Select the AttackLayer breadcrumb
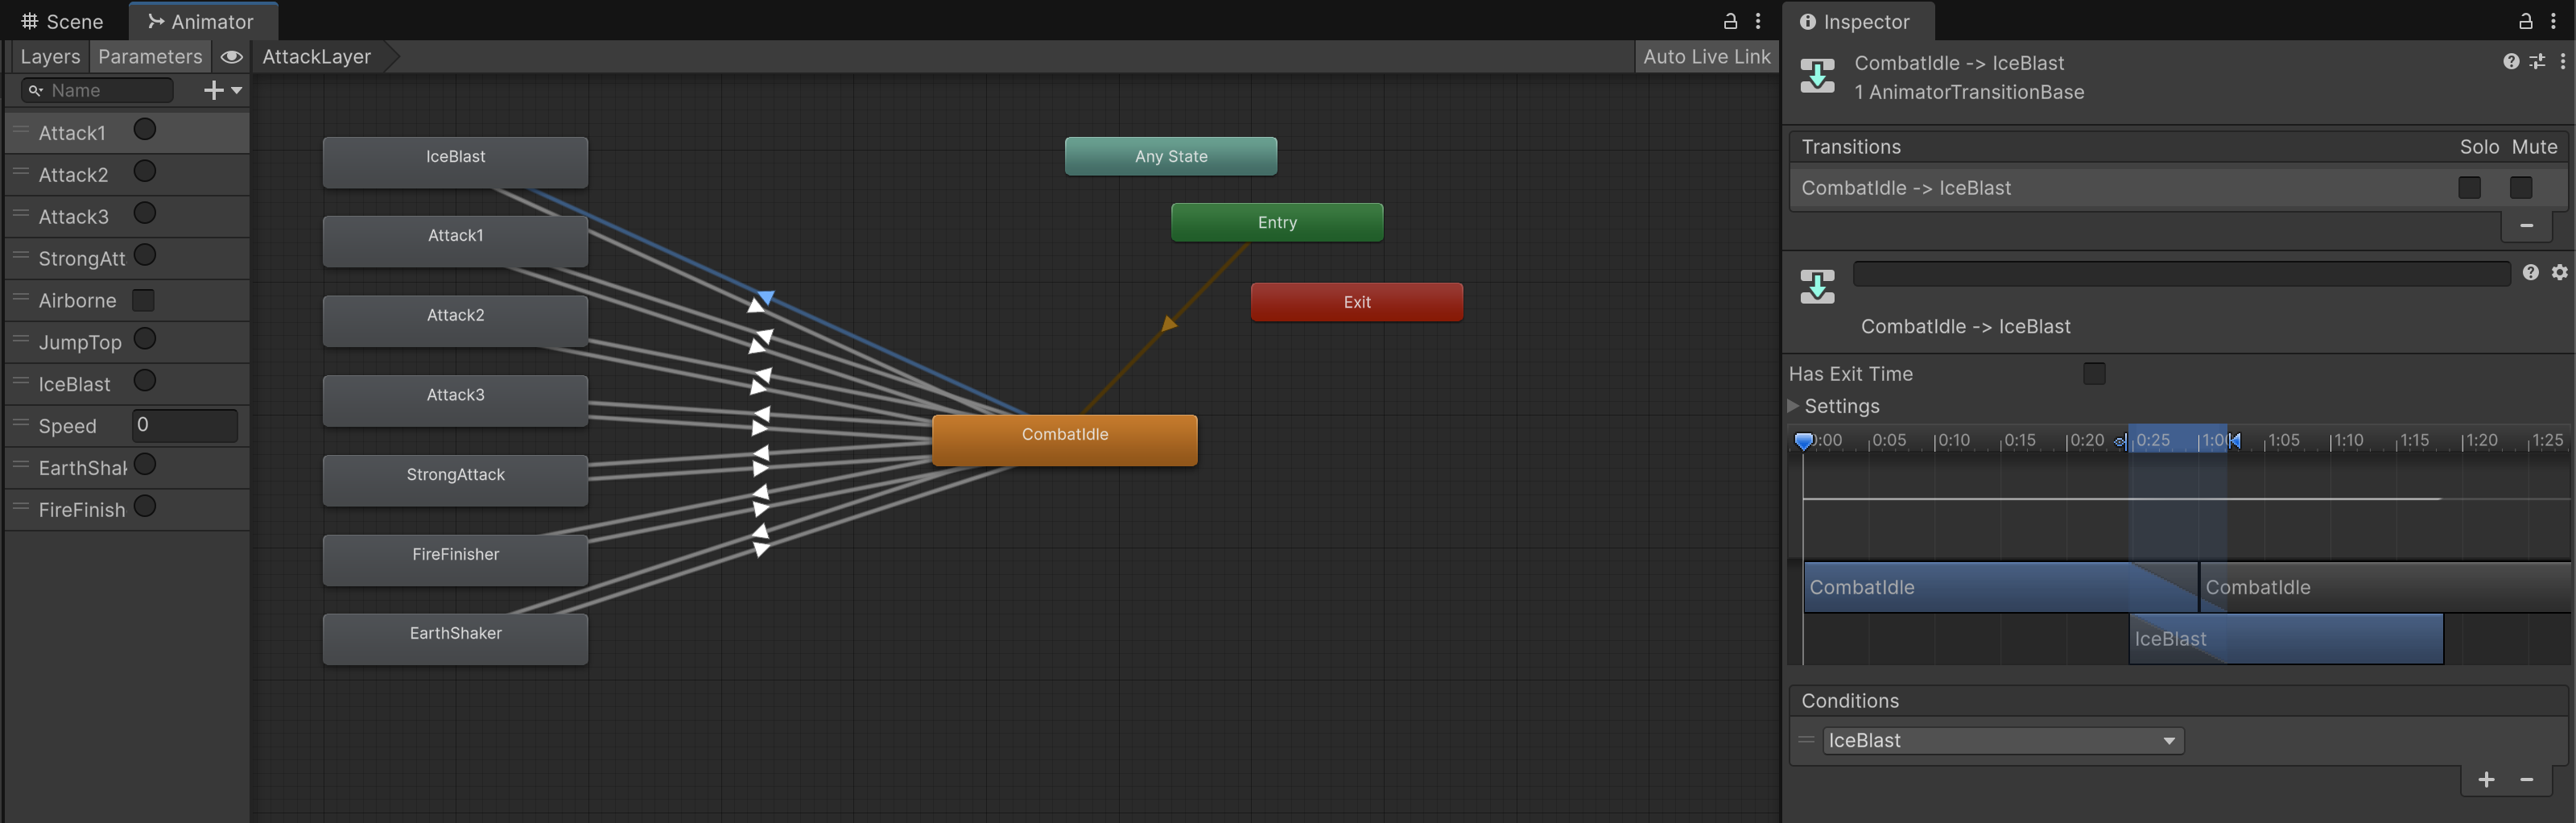 (317, 57)
